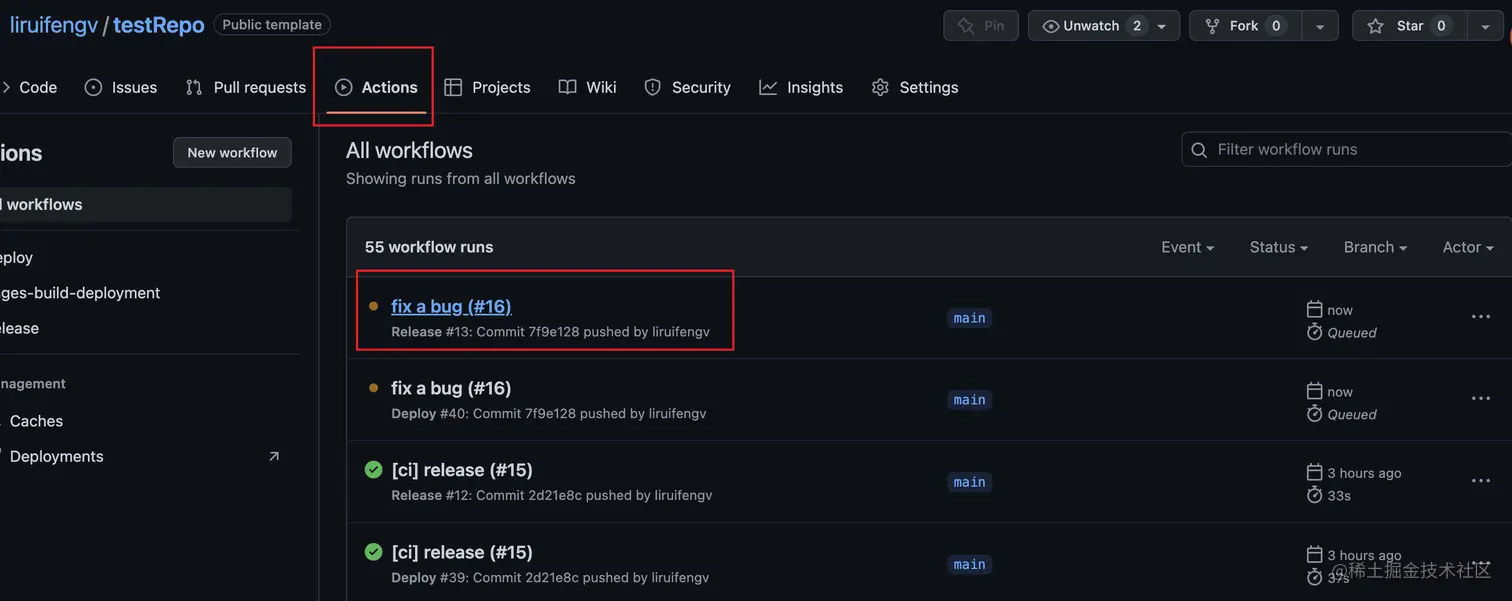
Task: Open the testRepo repository link
Action: (158, 26)
